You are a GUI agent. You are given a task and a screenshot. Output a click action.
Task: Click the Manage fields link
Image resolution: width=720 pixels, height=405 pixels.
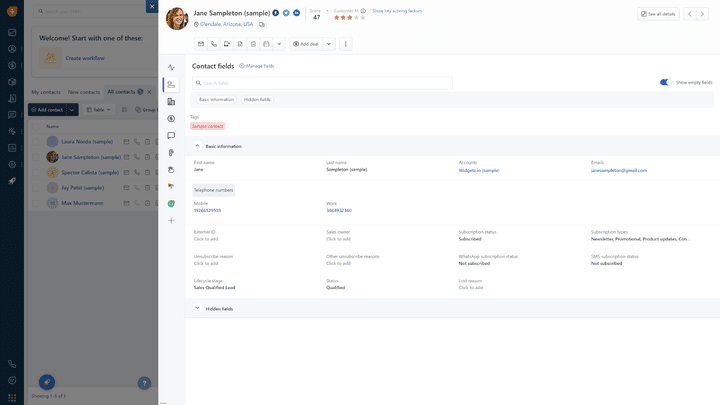[x=257, y=66]
